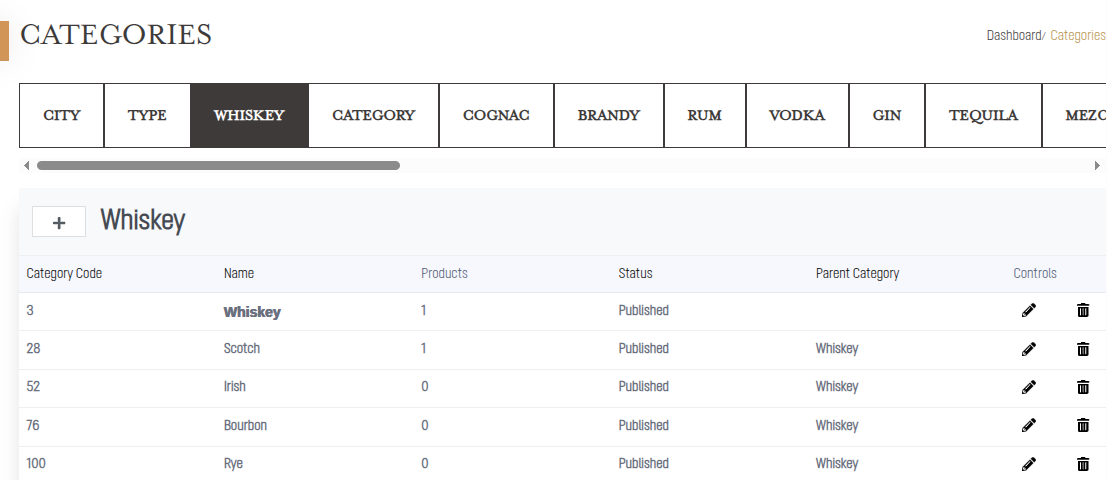The width and height of the screenshot is (1107, 480).
Task: Open the Rum tab
Action: tap(705, 115)
